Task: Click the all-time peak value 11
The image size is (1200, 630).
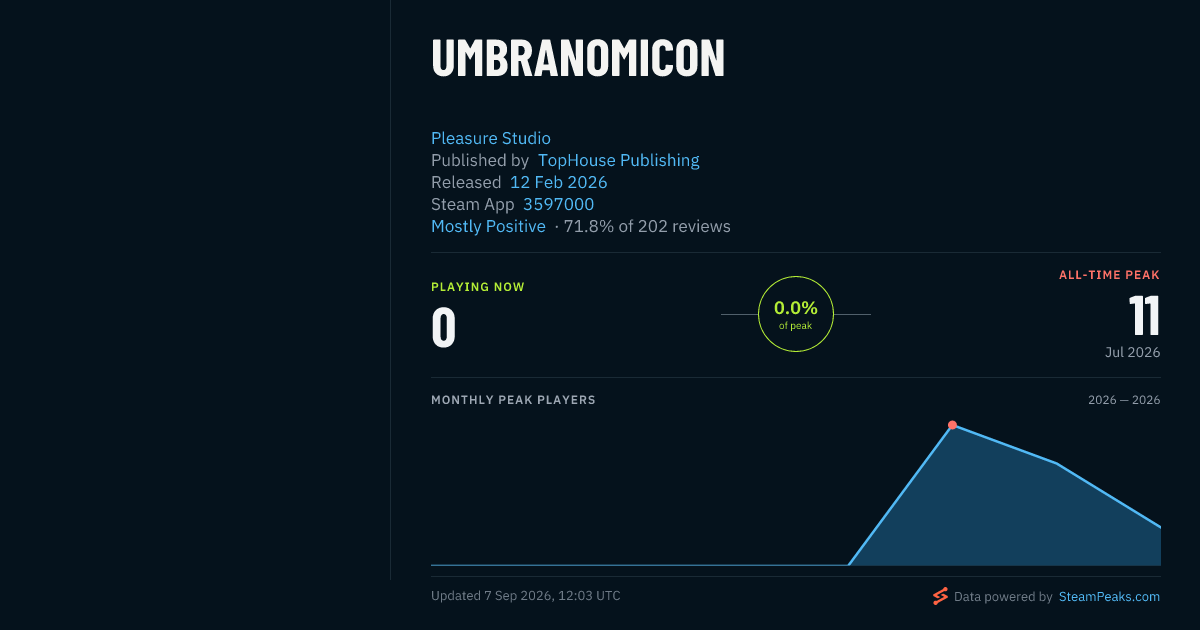Action: click(1144, 316)
